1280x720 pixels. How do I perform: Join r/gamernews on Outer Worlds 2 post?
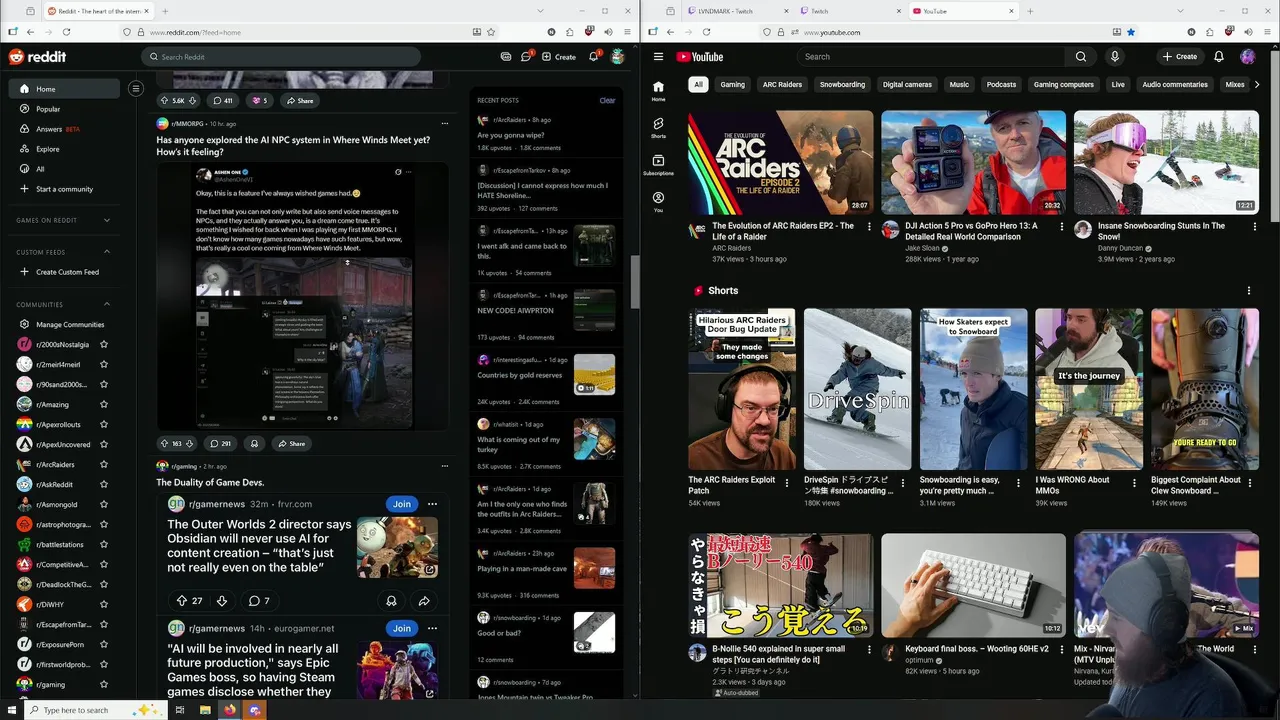pyautogui.click(x=402, y=504)
